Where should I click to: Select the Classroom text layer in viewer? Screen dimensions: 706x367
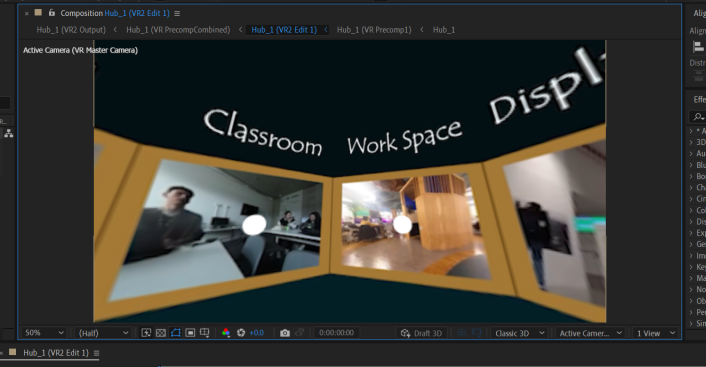click(263, 133)
